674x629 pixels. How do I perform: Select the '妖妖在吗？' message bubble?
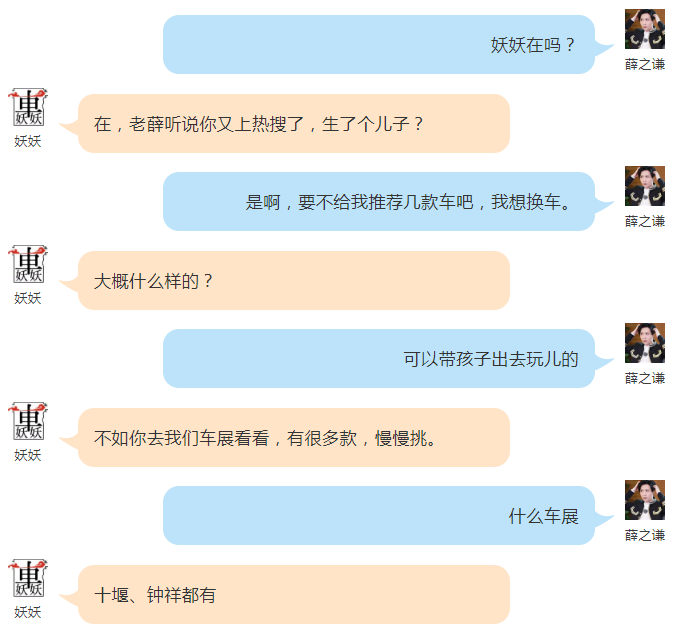tap(379, 45)
